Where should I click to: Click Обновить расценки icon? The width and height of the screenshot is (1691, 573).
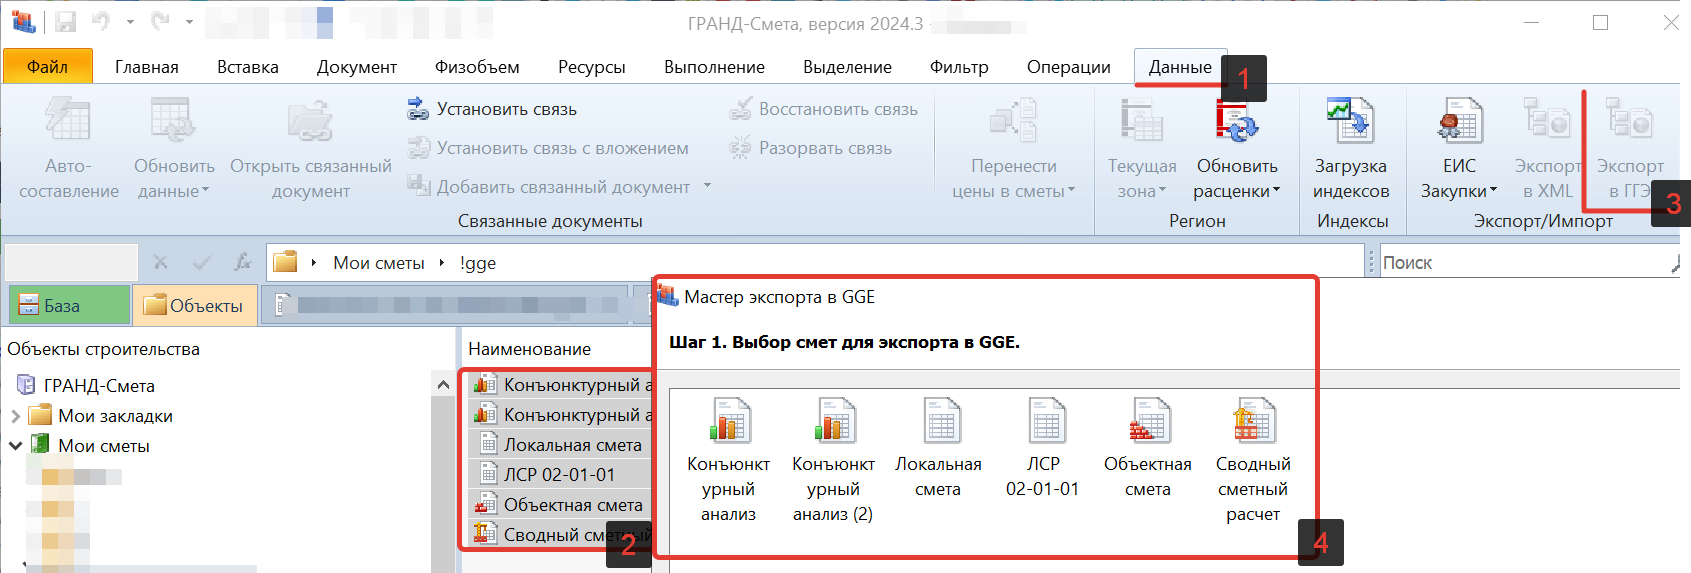point(1237,120)
